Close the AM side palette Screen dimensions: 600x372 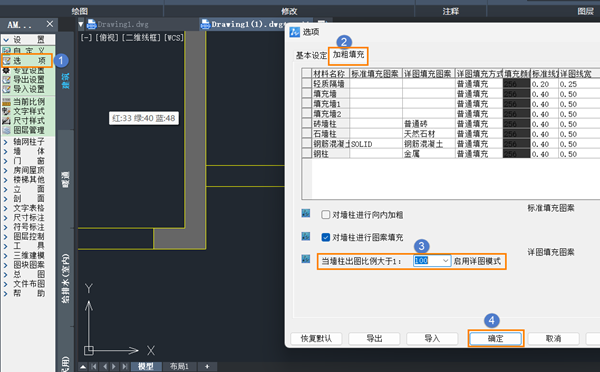click(50, 24)
